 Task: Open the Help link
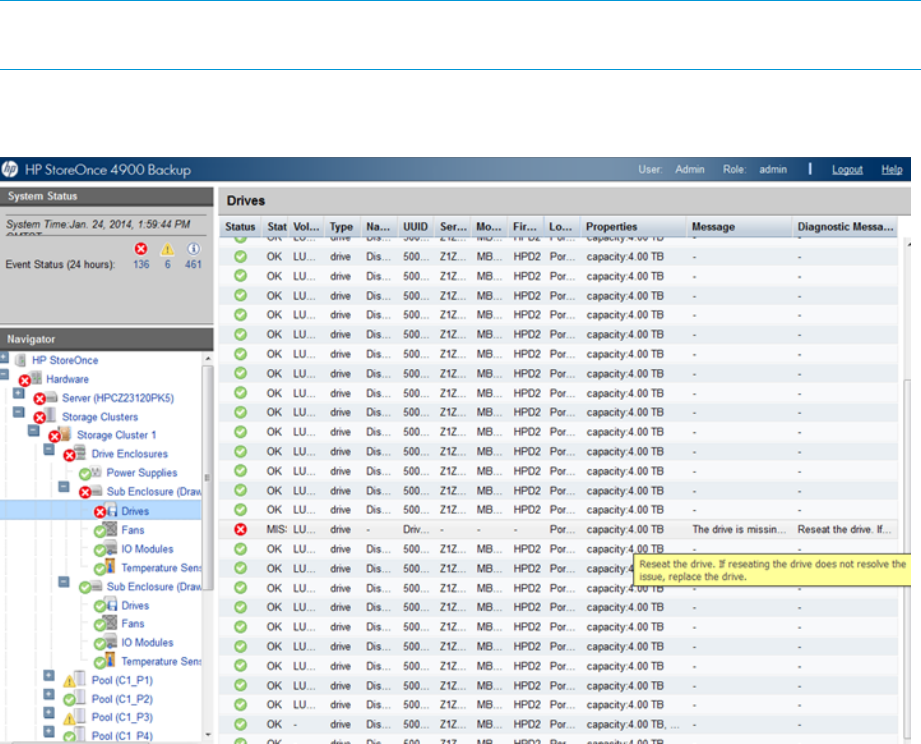[x=892, y=170]
